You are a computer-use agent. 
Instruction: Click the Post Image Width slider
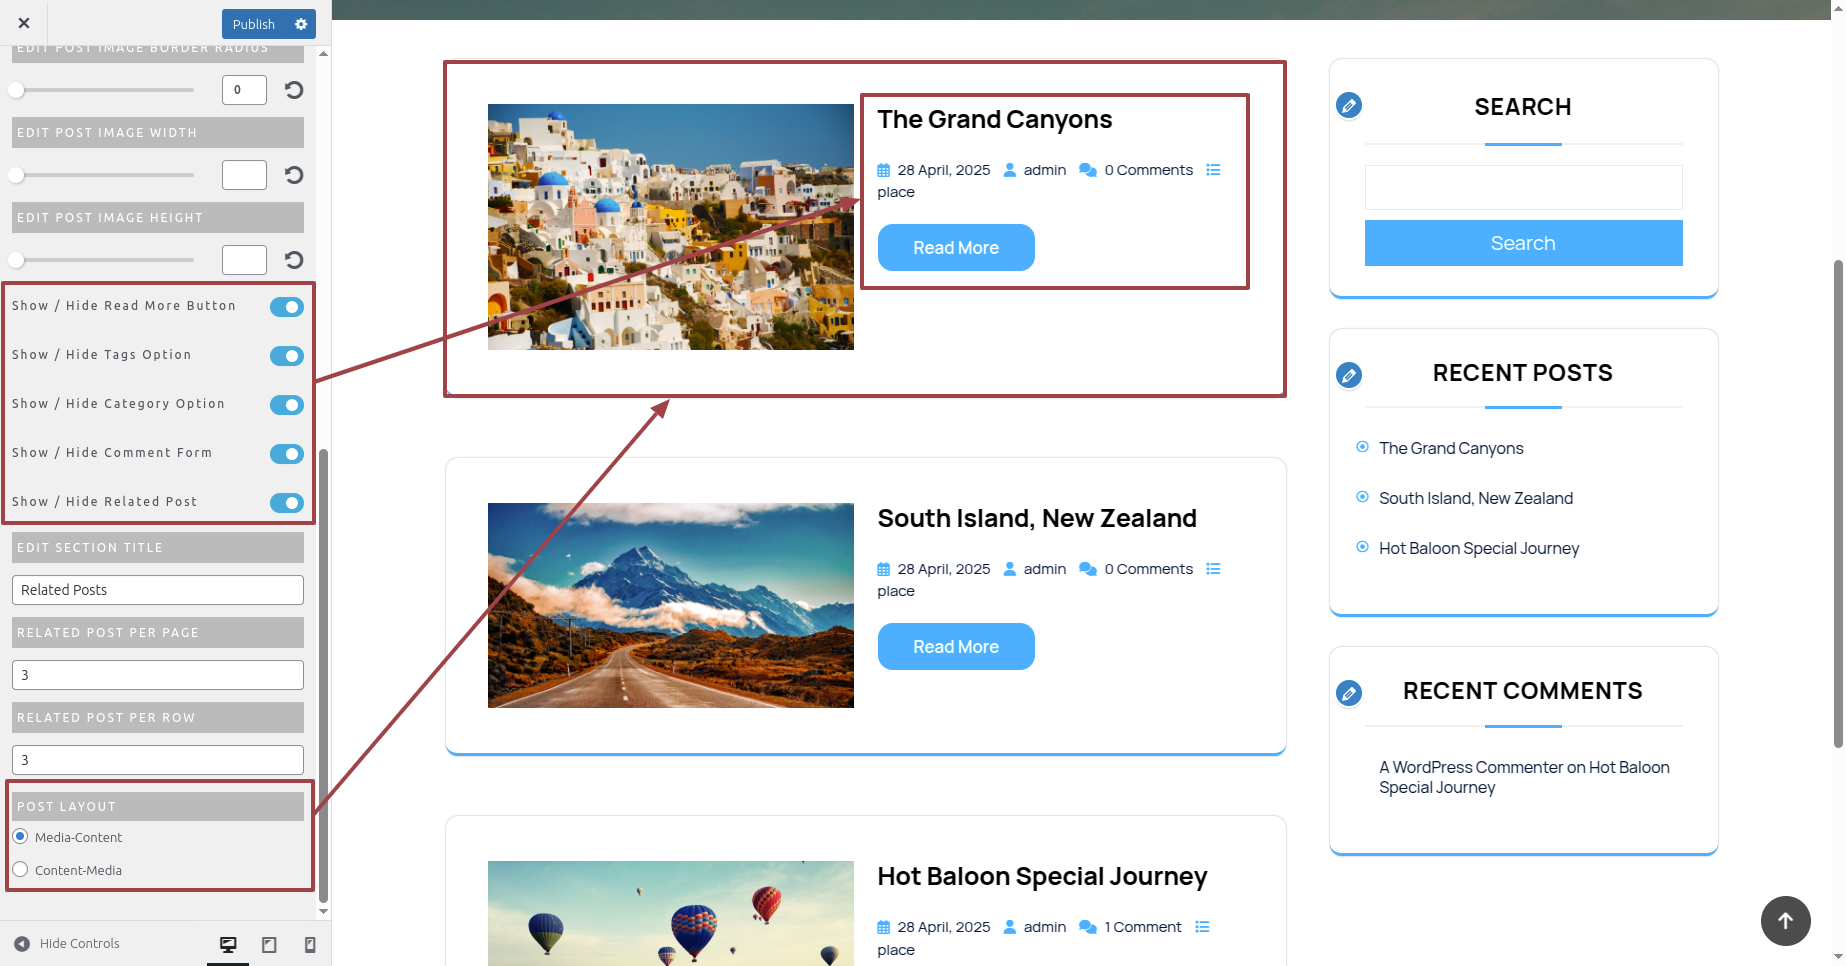pos(103,175)
